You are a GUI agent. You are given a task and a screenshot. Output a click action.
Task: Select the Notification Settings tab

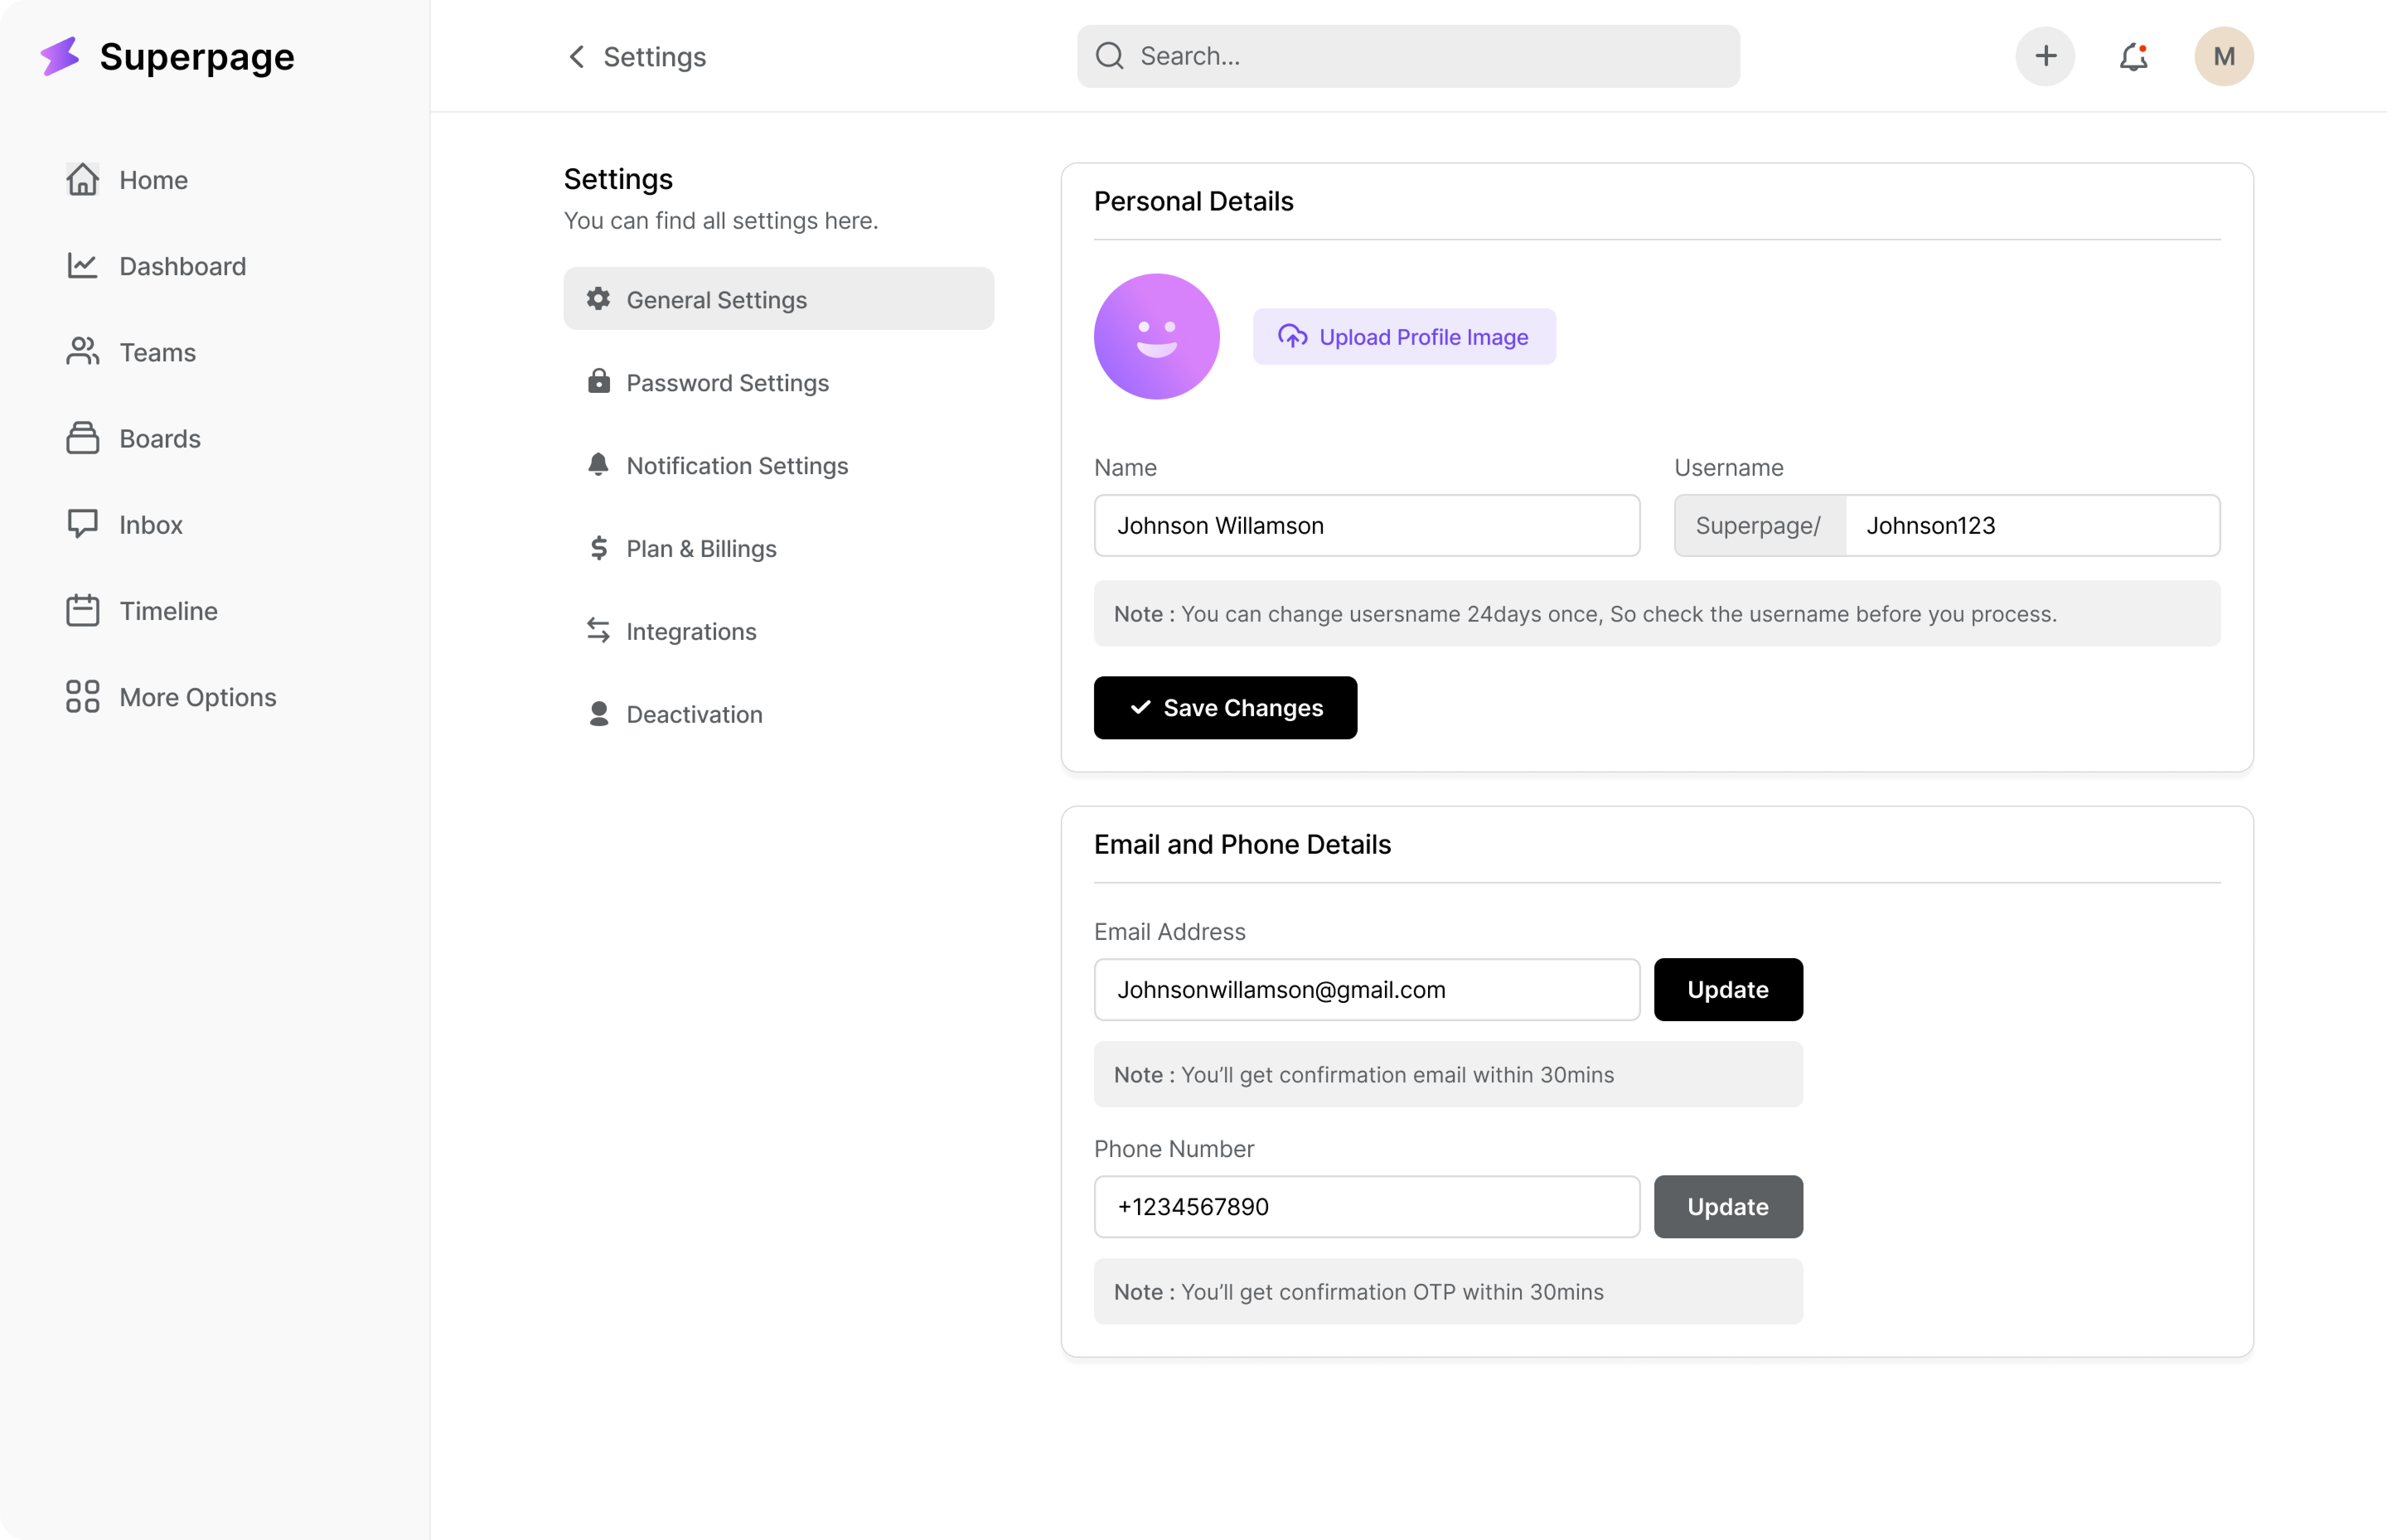pos(736,466)
